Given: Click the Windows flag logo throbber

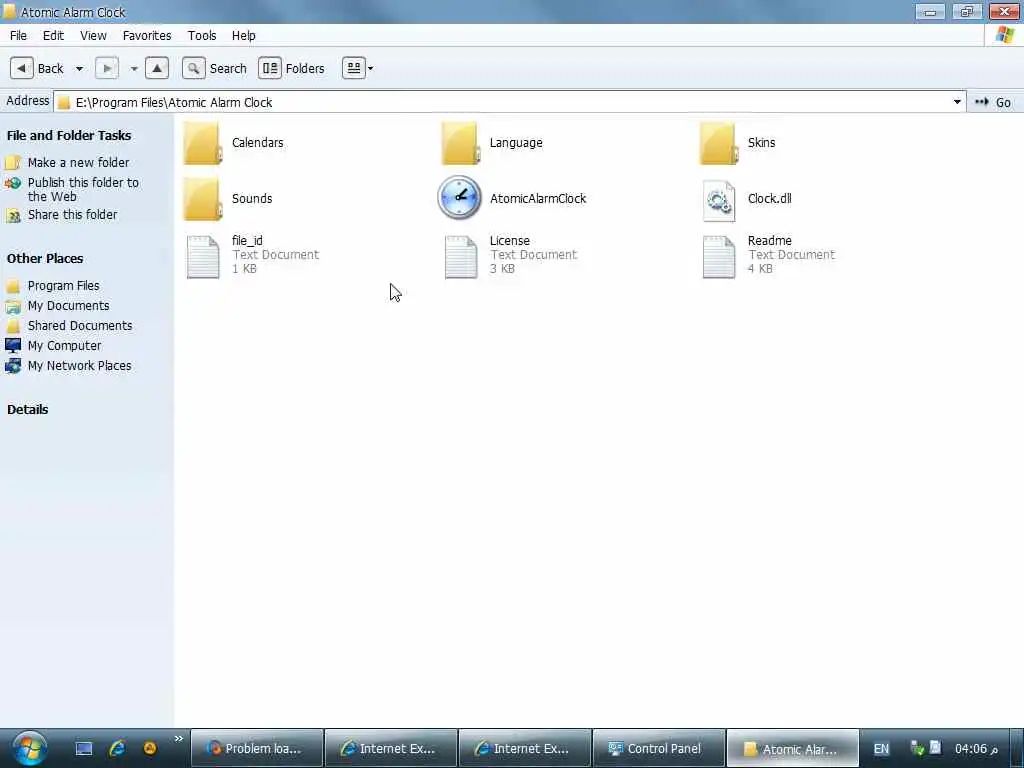Looking at the screenshot, I should pyautogui.click(x=1004, y=35).
